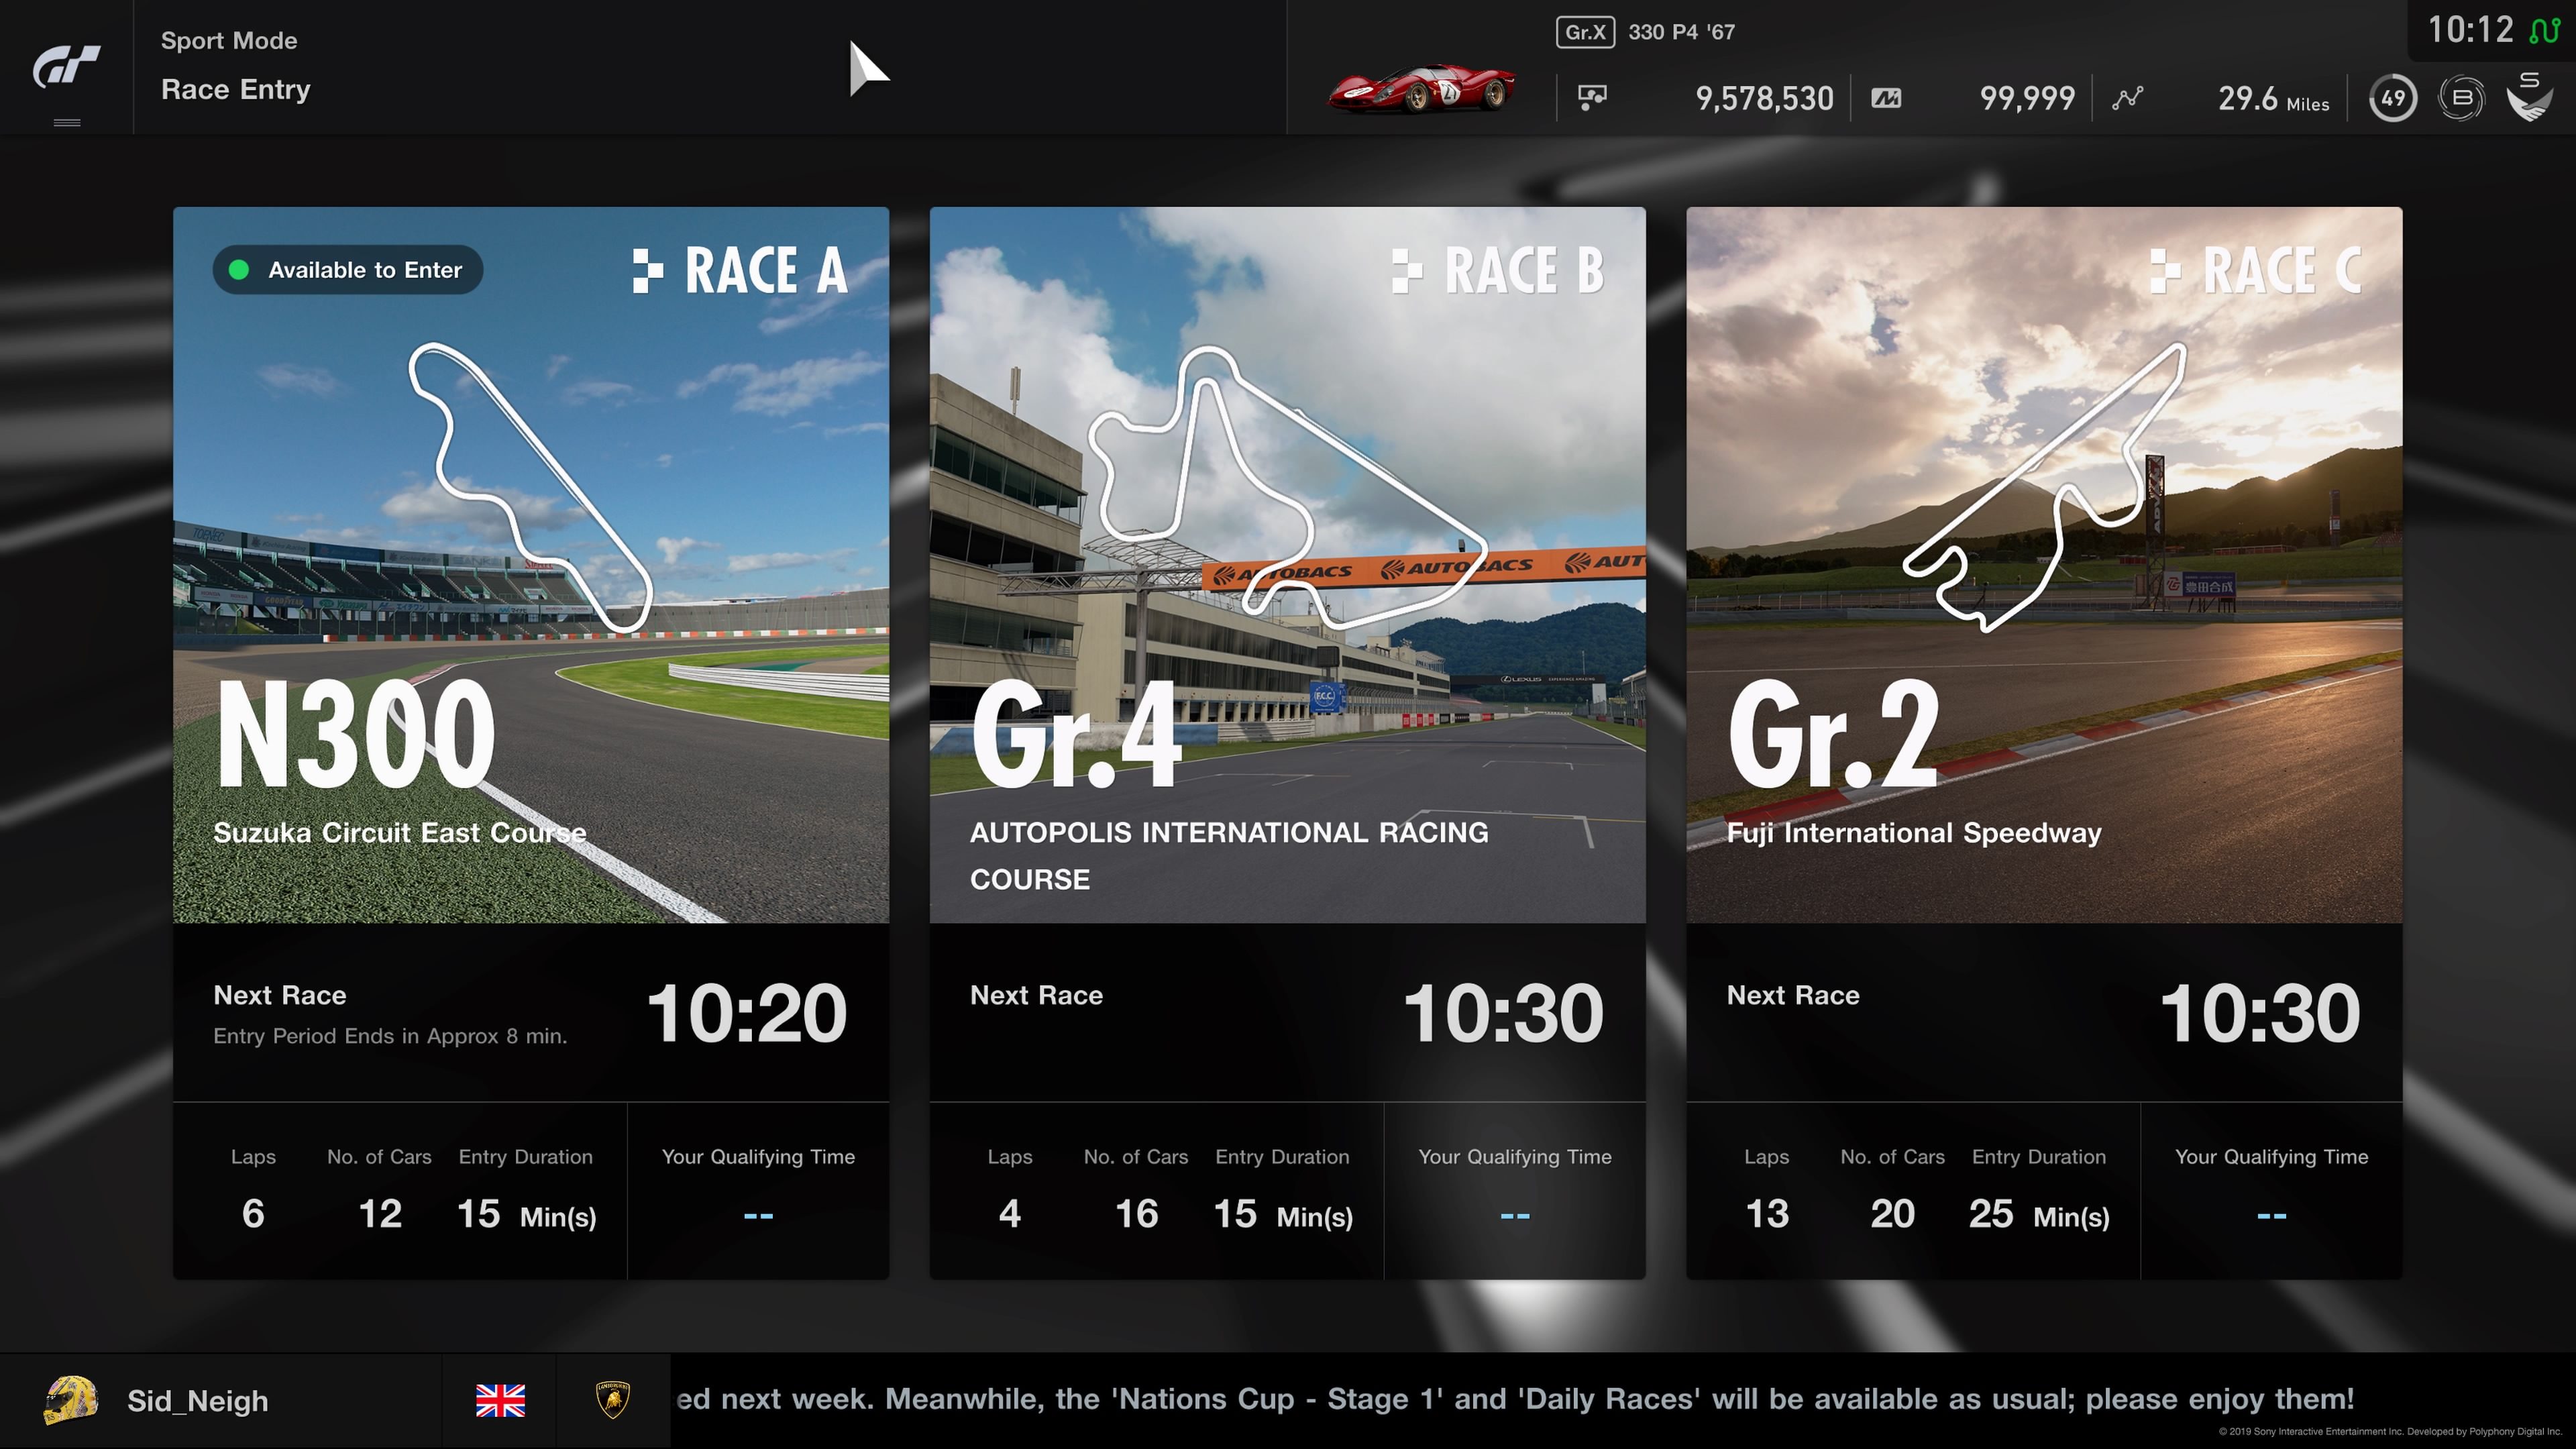Open Race Entry menu section
Viewport: 2576px width, 1449px height.
[235, 89]
